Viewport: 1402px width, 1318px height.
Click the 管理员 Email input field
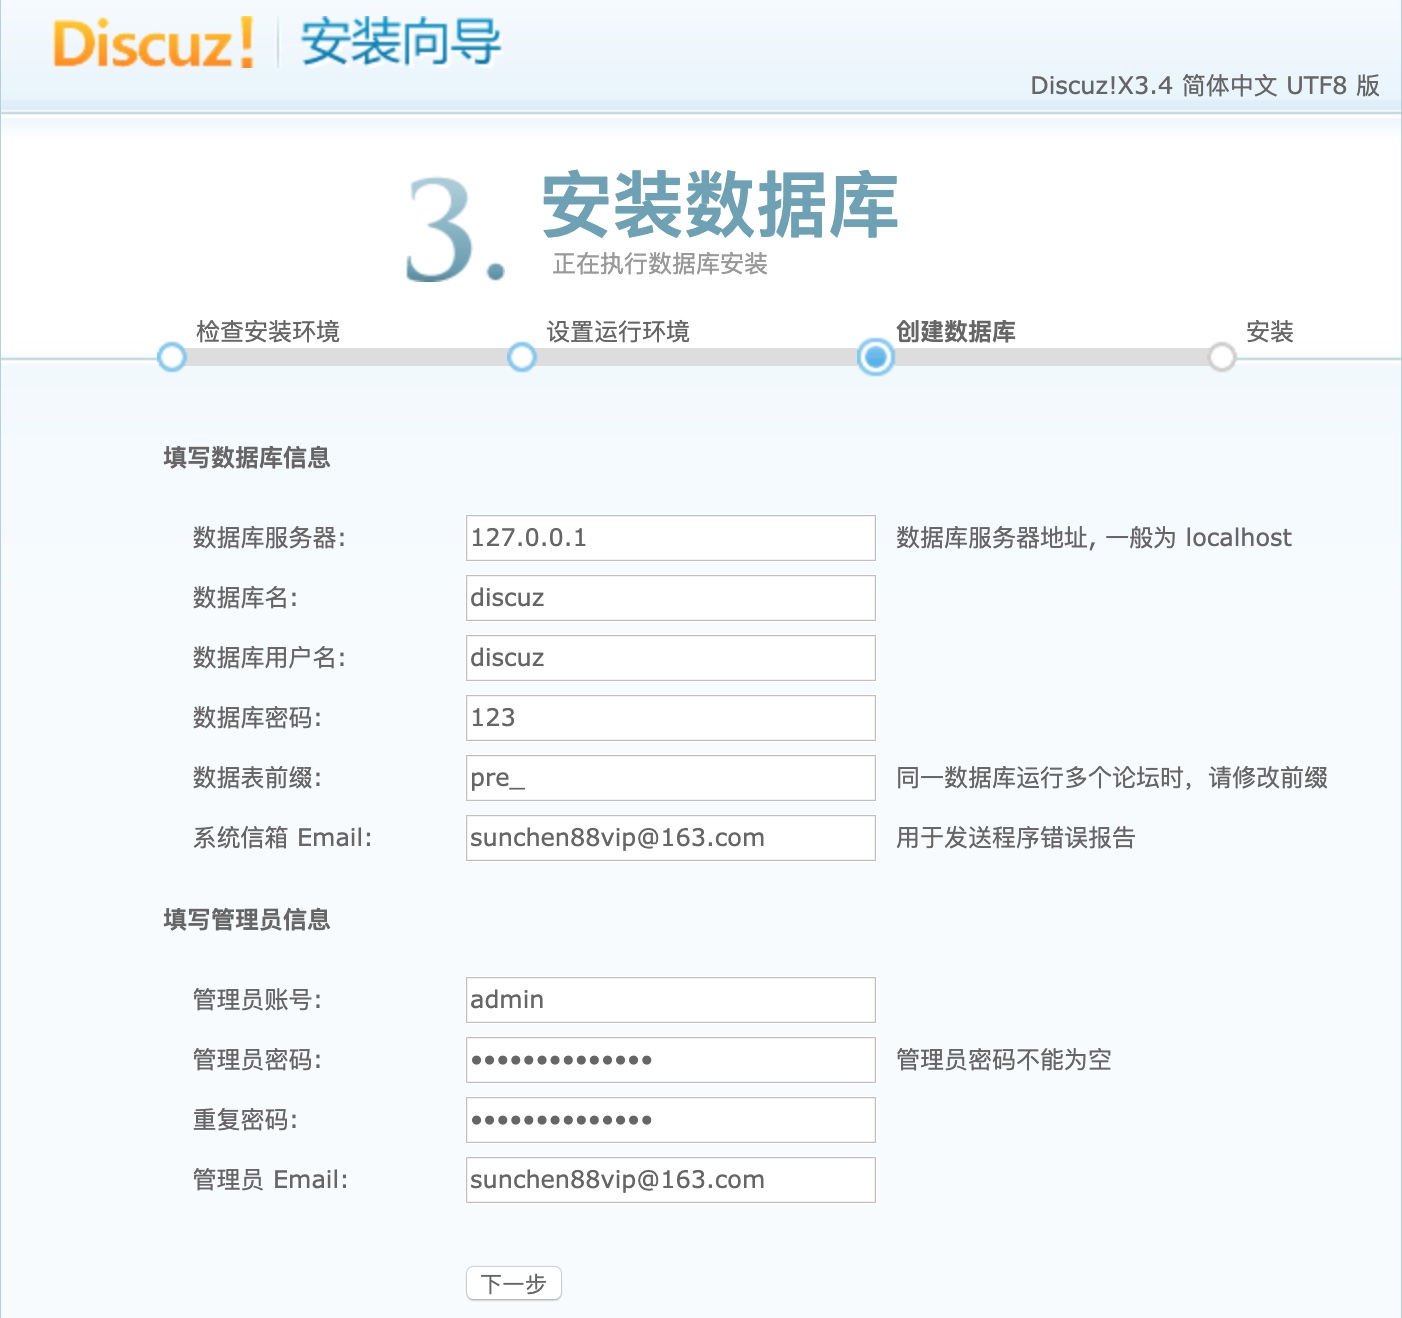coord(670,1179)
